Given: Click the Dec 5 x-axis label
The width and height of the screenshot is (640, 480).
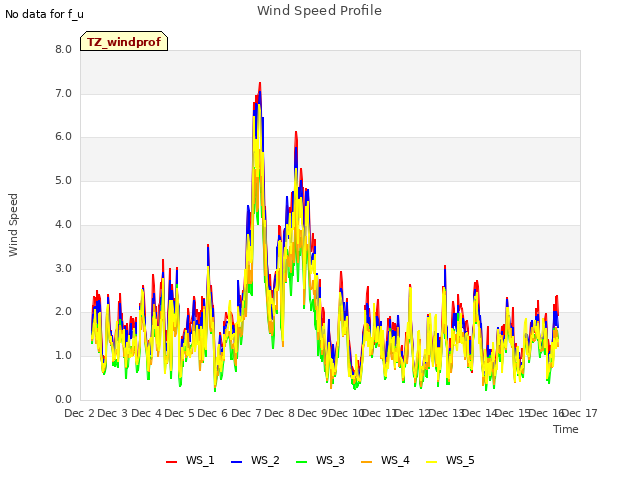Looking at the screenshot, I should point(180,413).
